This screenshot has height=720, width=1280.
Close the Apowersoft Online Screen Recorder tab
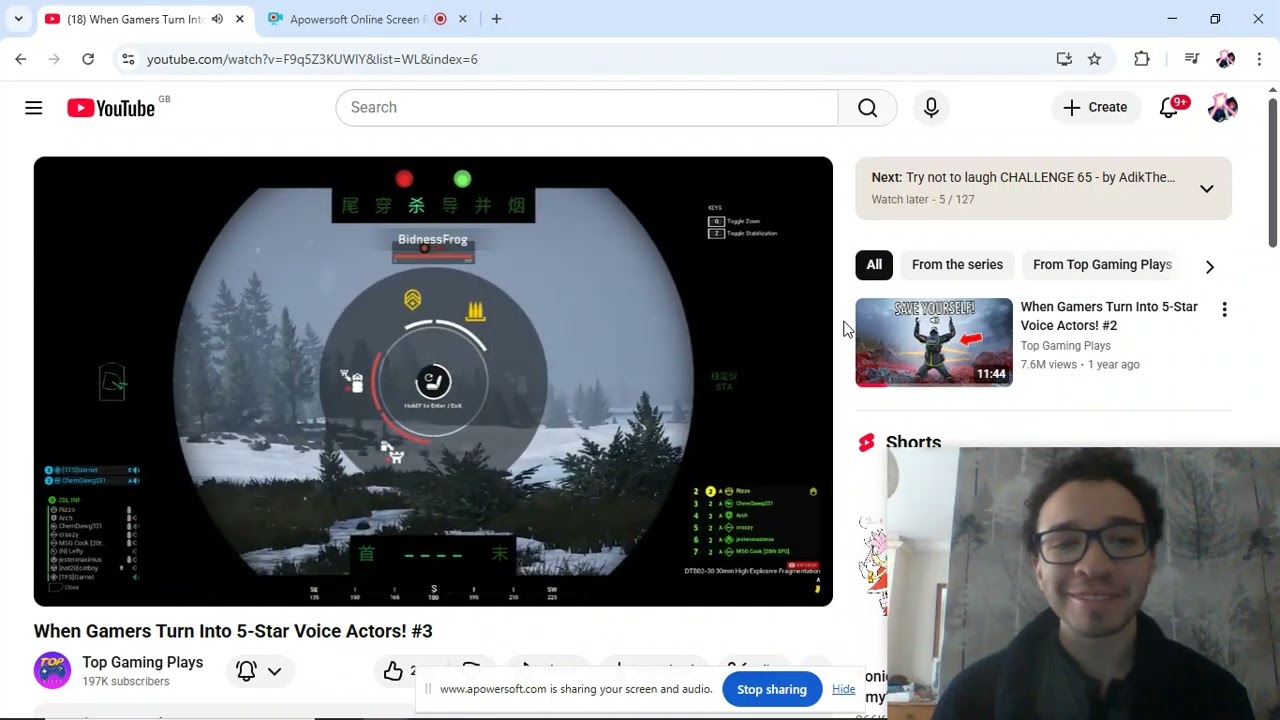pyautogui.click(x=463, y=19)
